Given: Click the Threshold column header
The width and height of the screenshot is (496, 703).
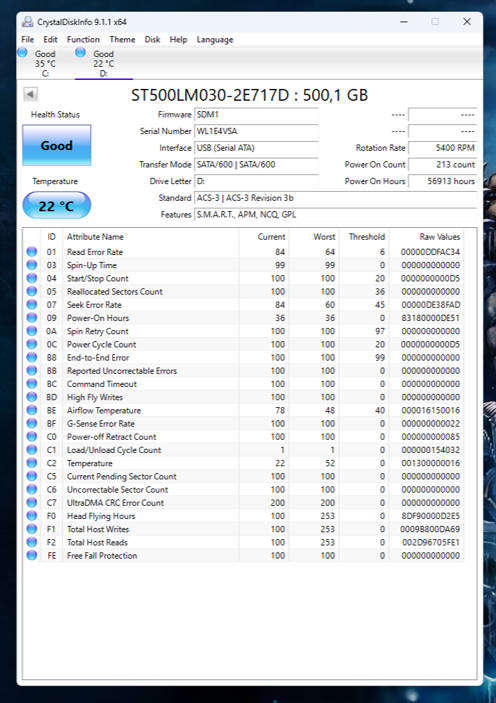Looking at the screenshot, I should 367,237.
